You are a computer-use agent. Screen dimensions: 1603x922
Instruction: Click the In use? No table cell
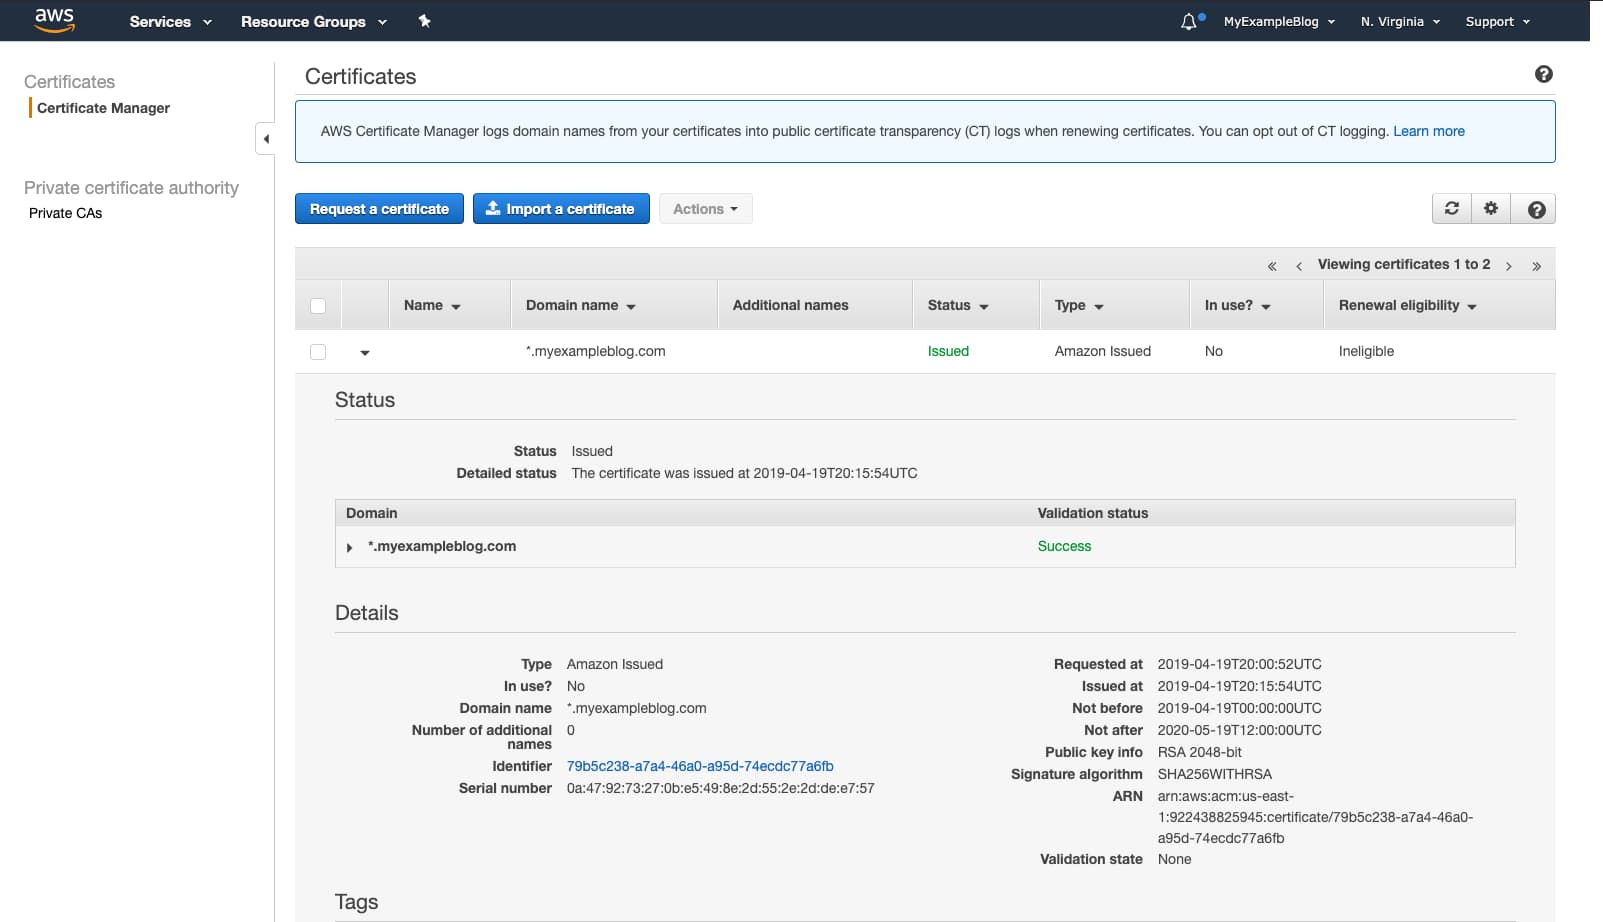pos(1214,351)
